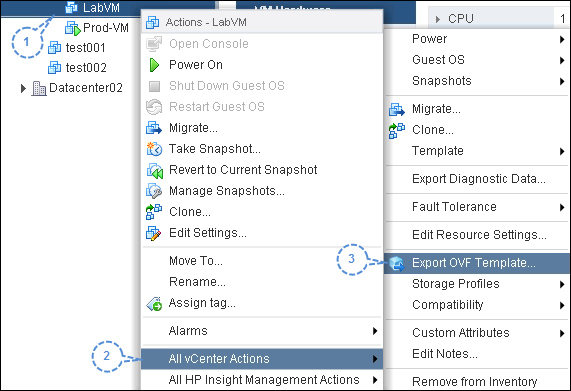Screen dimensions: 571x391
Task: Select Prod-VM in inventory tree
Action: (106, 28)
